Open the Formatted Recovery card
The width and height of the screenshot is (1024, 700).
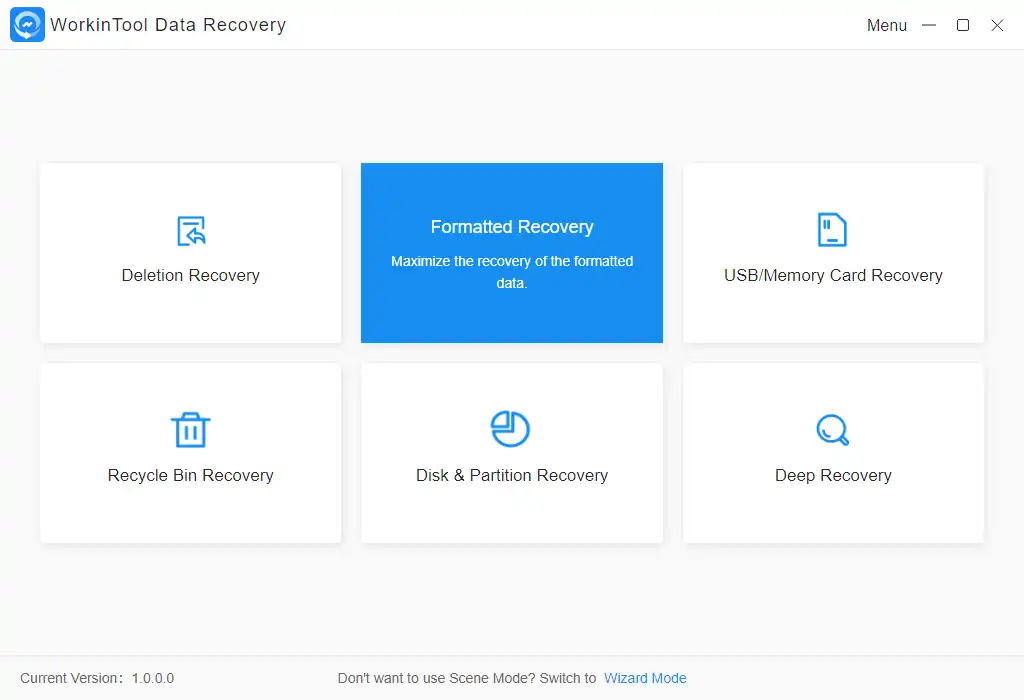pos(512,253)
